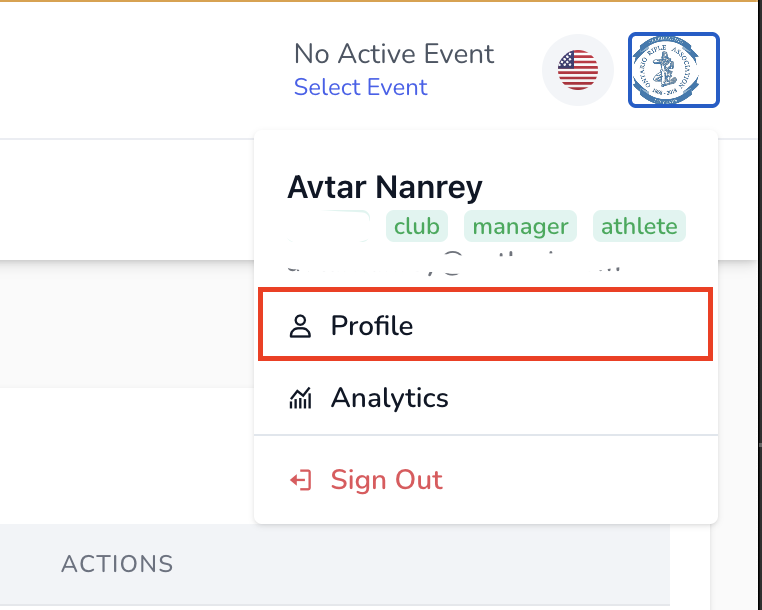Click the ACTIONS column header
The image size is (762, 610).
117,564
